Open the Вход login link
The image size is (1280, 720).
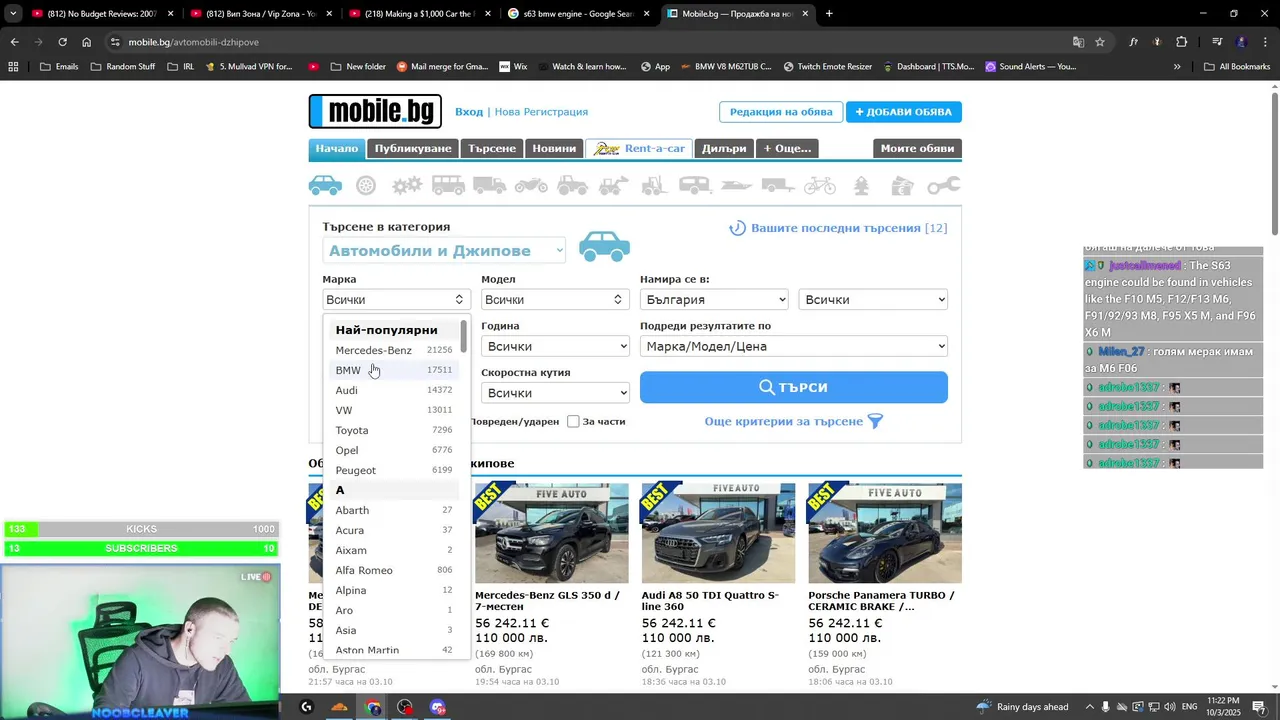click(469, 112)
